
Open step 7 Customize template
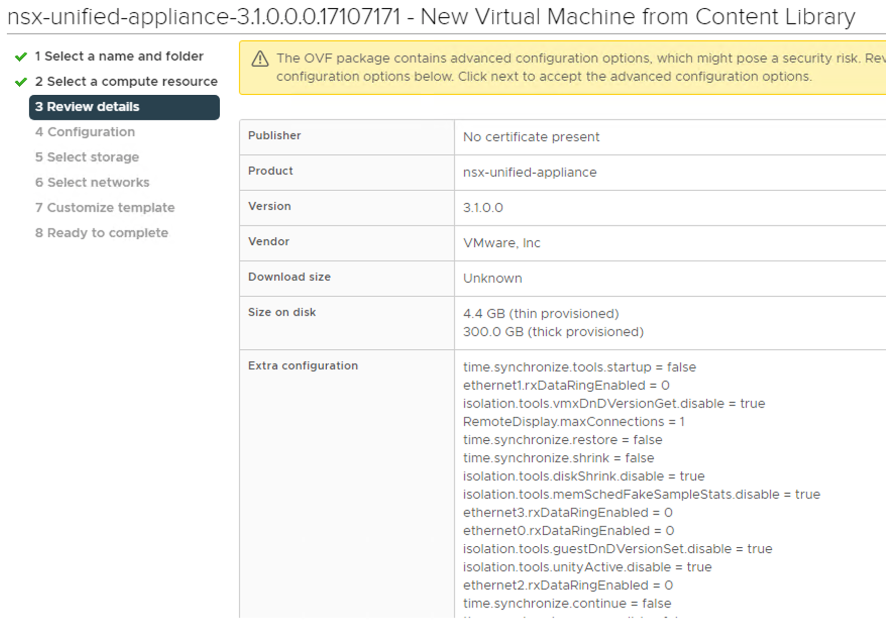pyautogui.click(x=105, y=207)
